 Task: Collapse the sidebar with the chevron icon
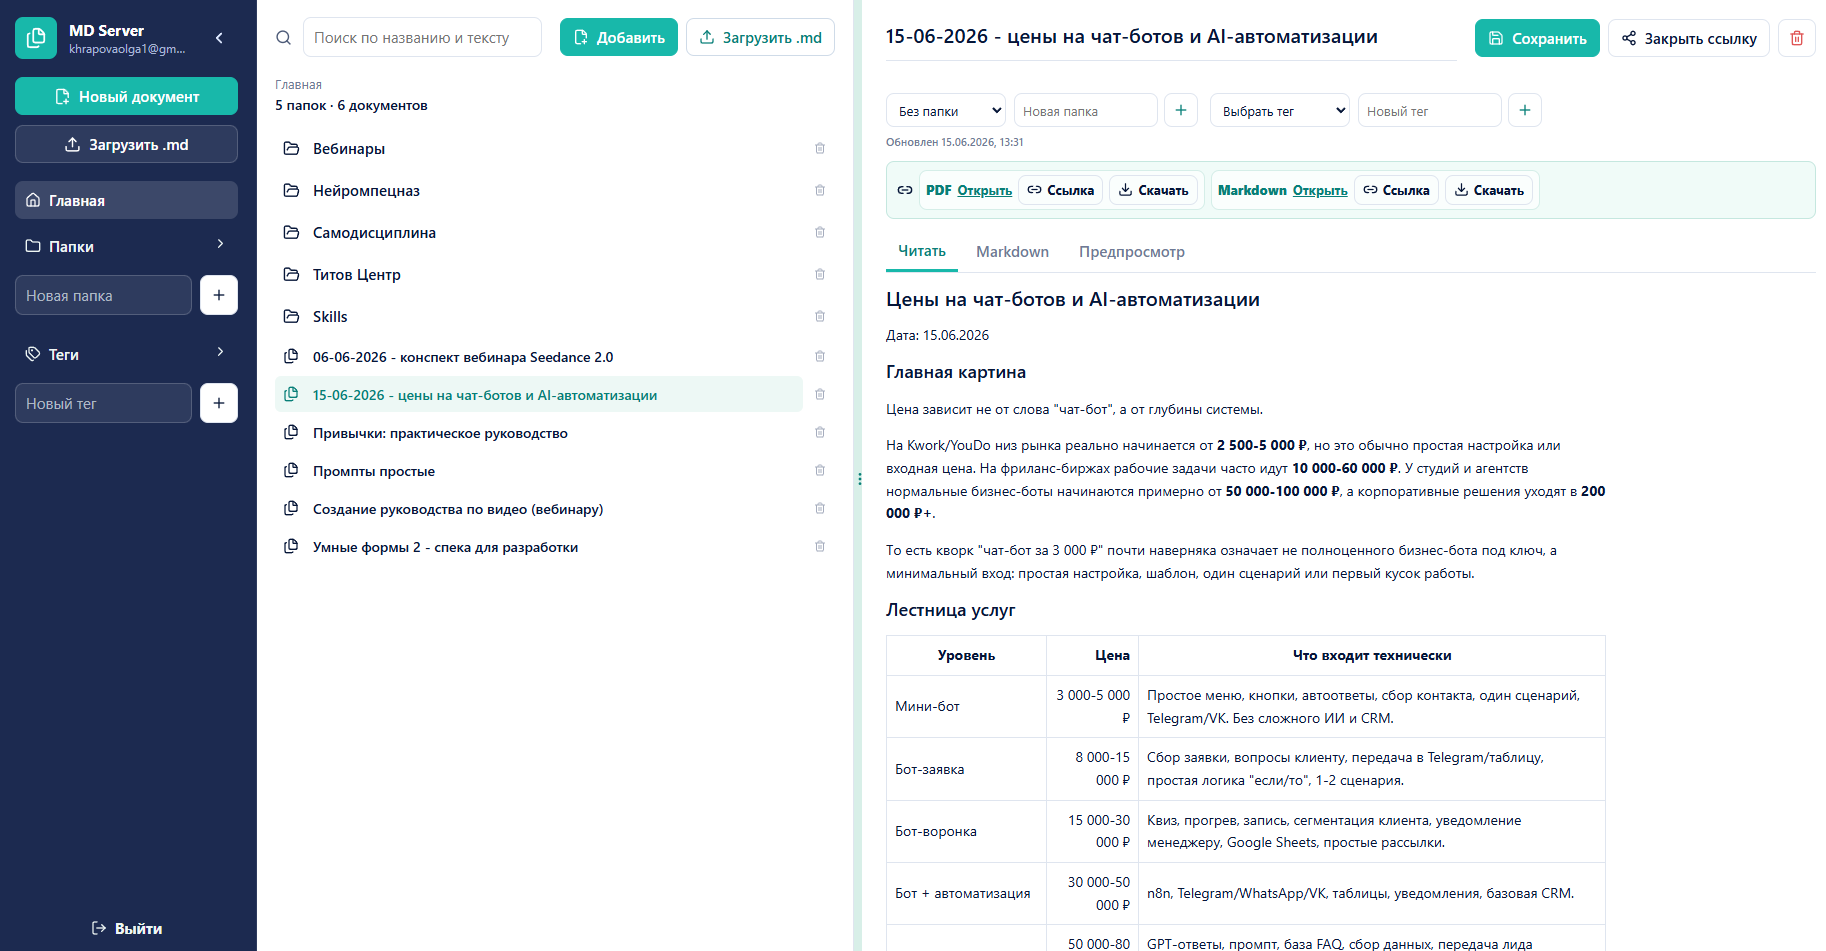[x=219, y=38]
